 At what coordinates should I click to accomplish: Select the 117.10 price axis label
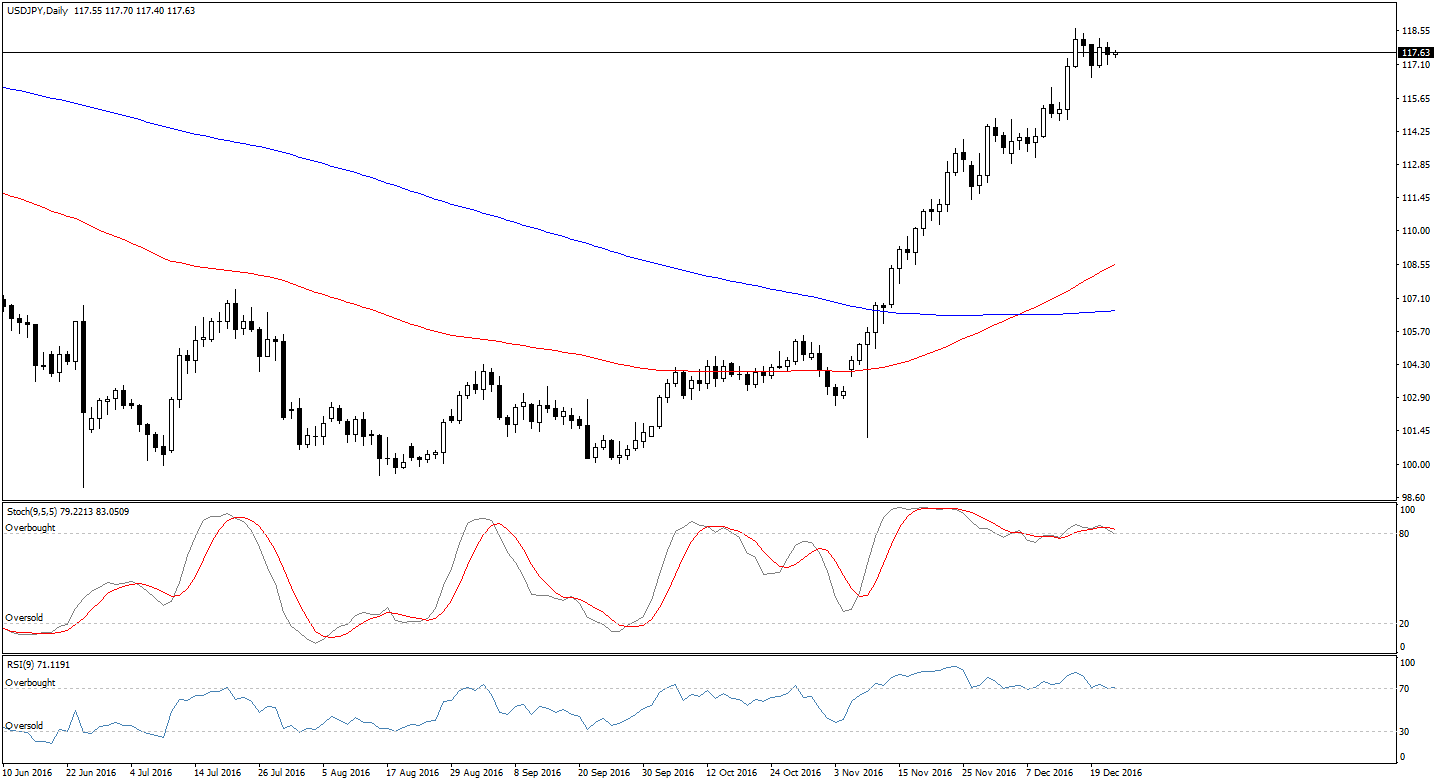1414,65
